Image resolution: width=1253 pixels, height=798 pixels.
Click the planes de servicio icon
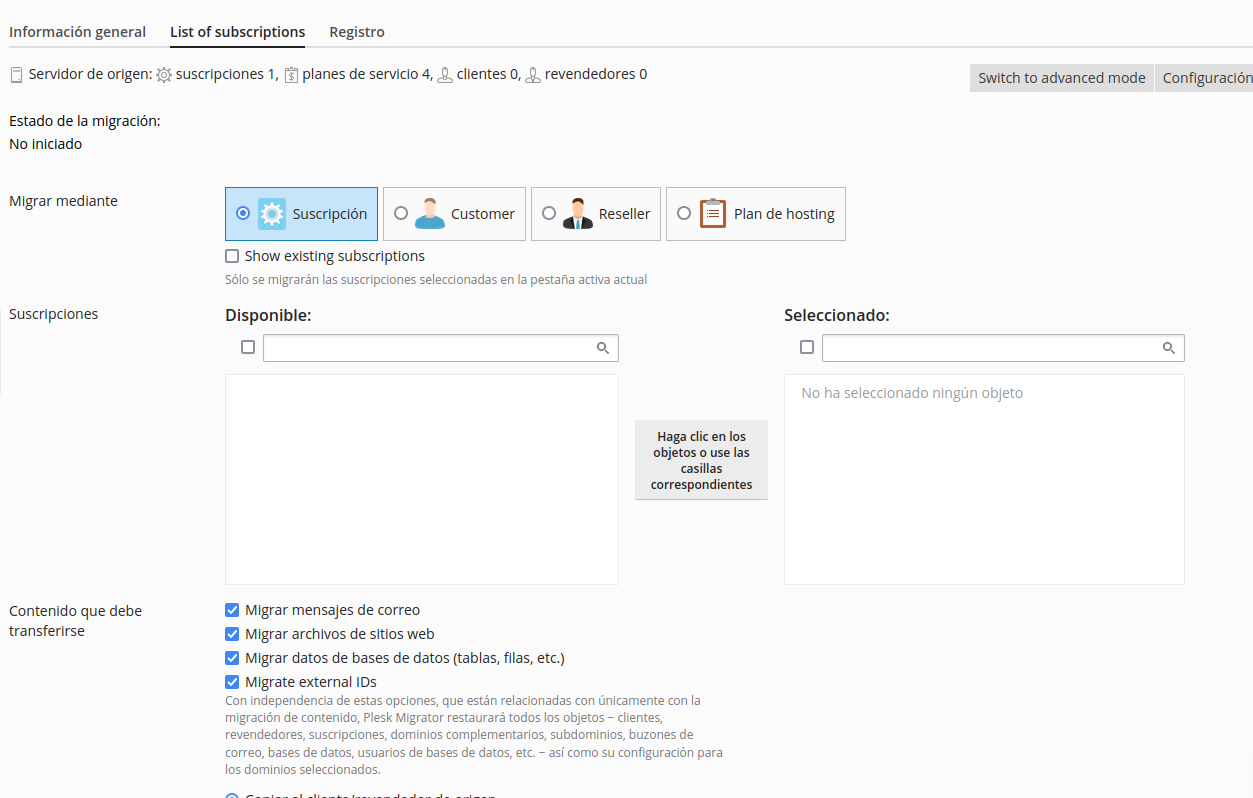(291, 75)
